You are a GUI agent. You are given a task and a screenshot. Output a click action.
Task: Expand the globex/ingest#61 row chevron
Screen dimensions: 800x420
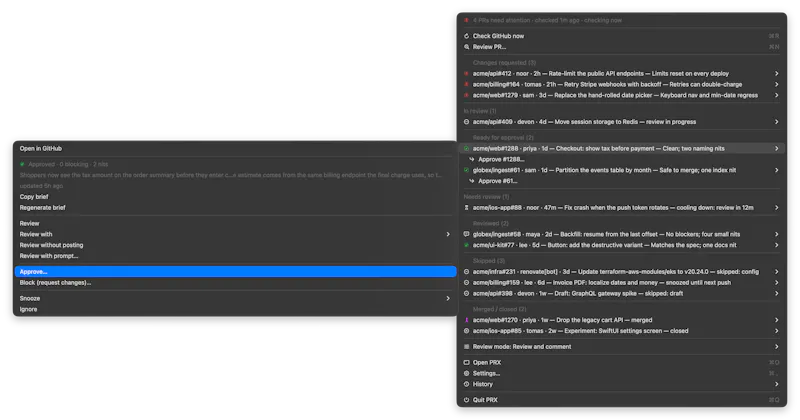(777, 170)
